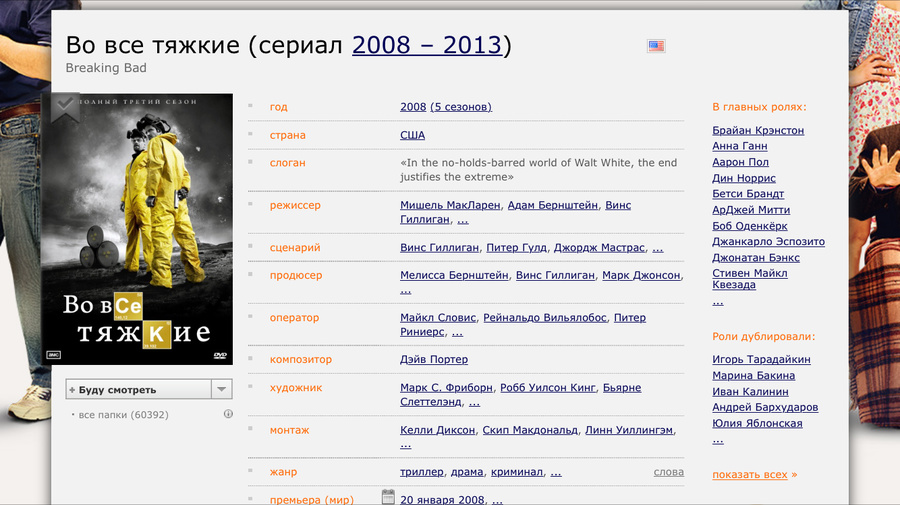Open actor Аарон Пол
900x505 pixels.
pos(740,162)
